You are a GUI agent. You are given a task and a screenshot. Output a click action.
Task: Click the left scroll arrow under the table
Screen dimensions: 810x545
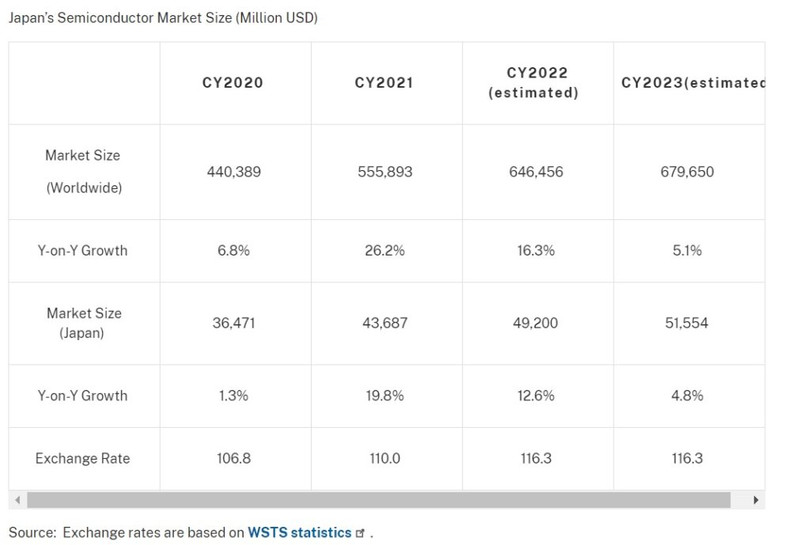[x=16, y=499]
